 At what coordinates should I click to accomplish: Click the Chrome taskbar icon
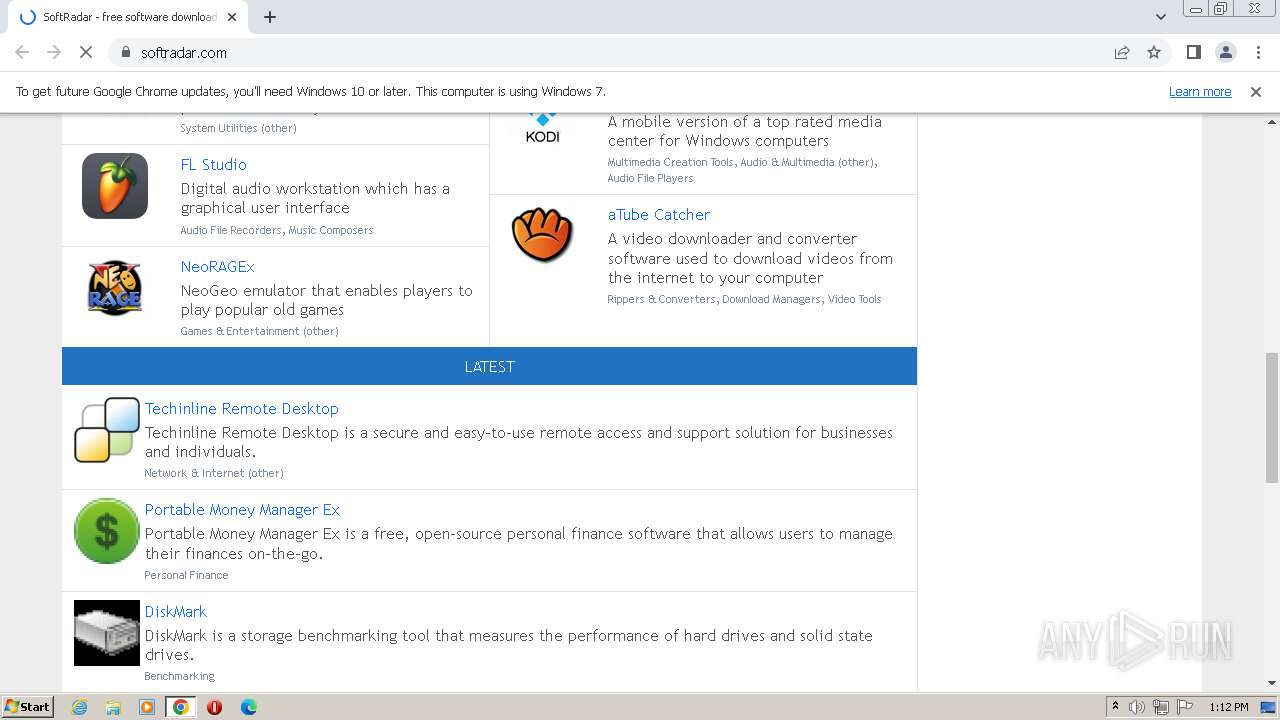pyautogui.click(x=181, y=707)
